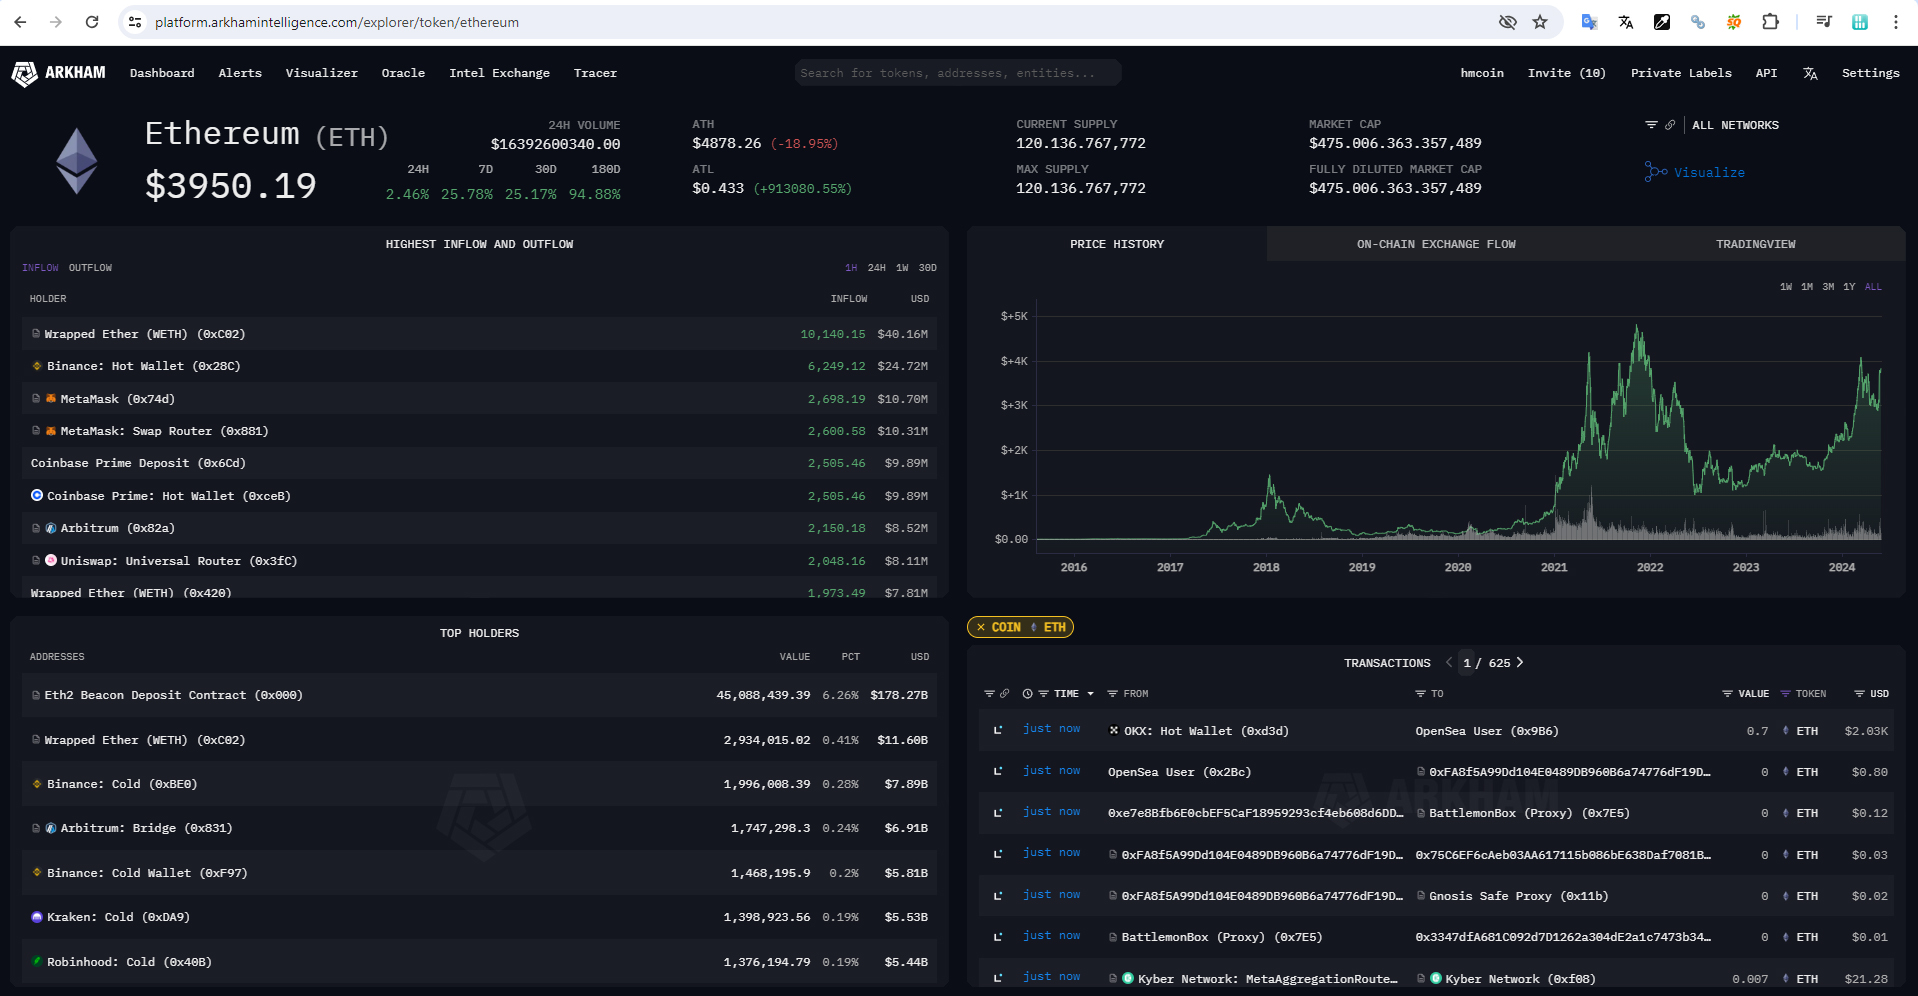This screenshot has height=996, width=1918.
Task: Open Private Labels page
Action: pyautogui.click(x=1681, y=73)
